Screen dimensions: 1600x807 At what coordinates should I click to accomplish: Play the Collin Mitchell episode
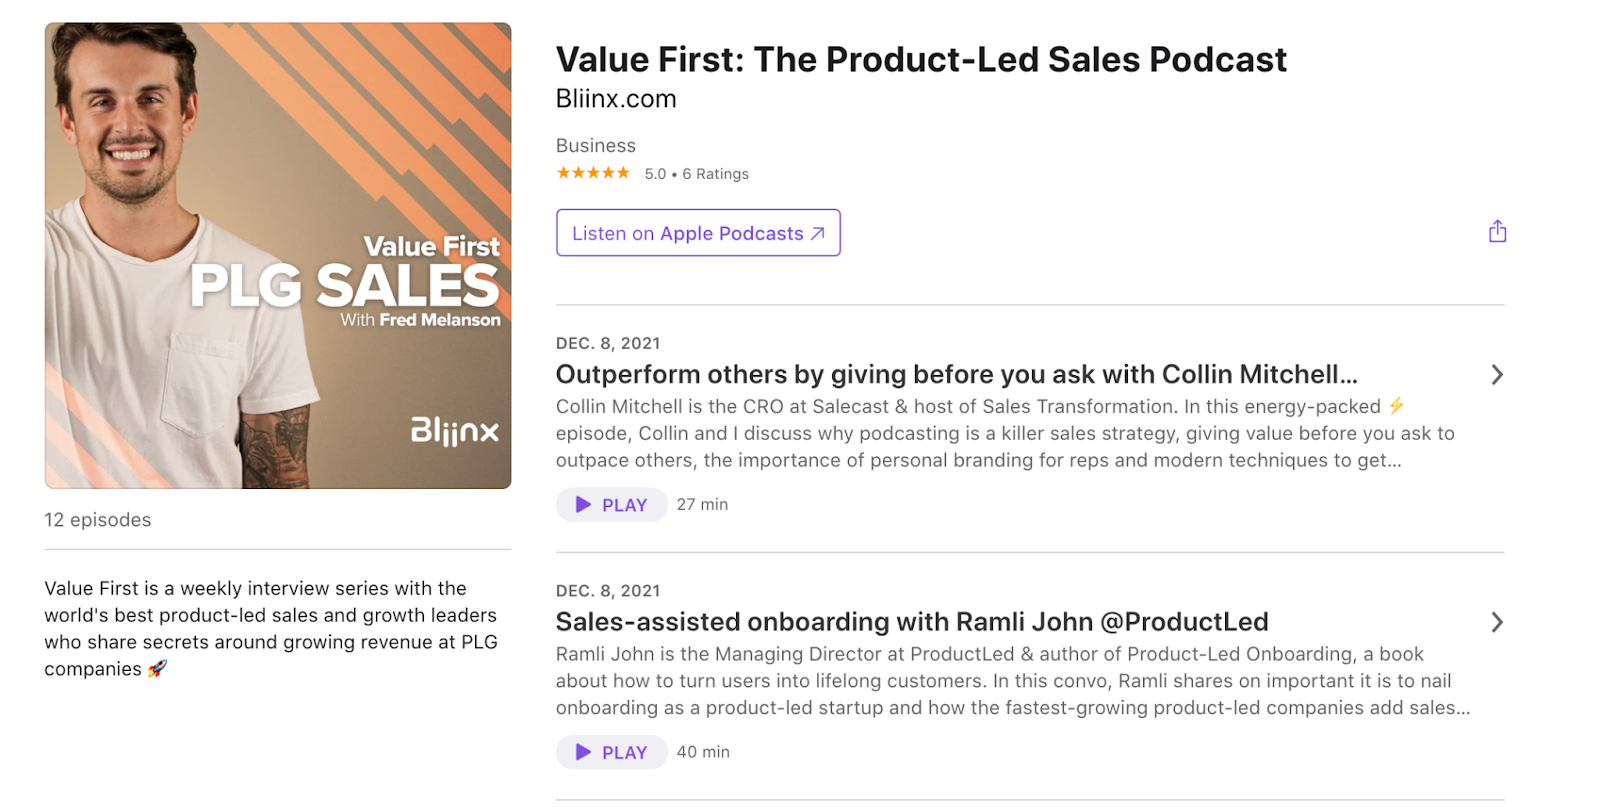pyautogui.click(x=611, y=505)
